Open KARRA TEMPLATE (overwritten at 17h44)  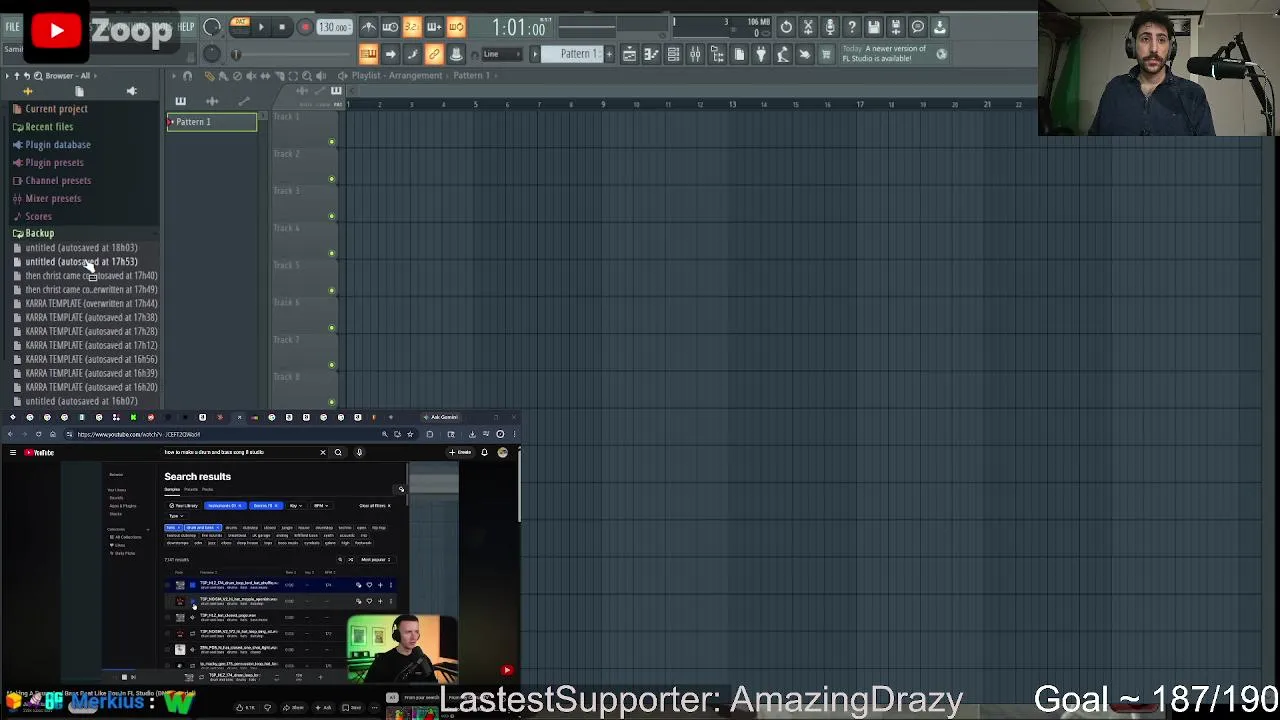point(91,304)
